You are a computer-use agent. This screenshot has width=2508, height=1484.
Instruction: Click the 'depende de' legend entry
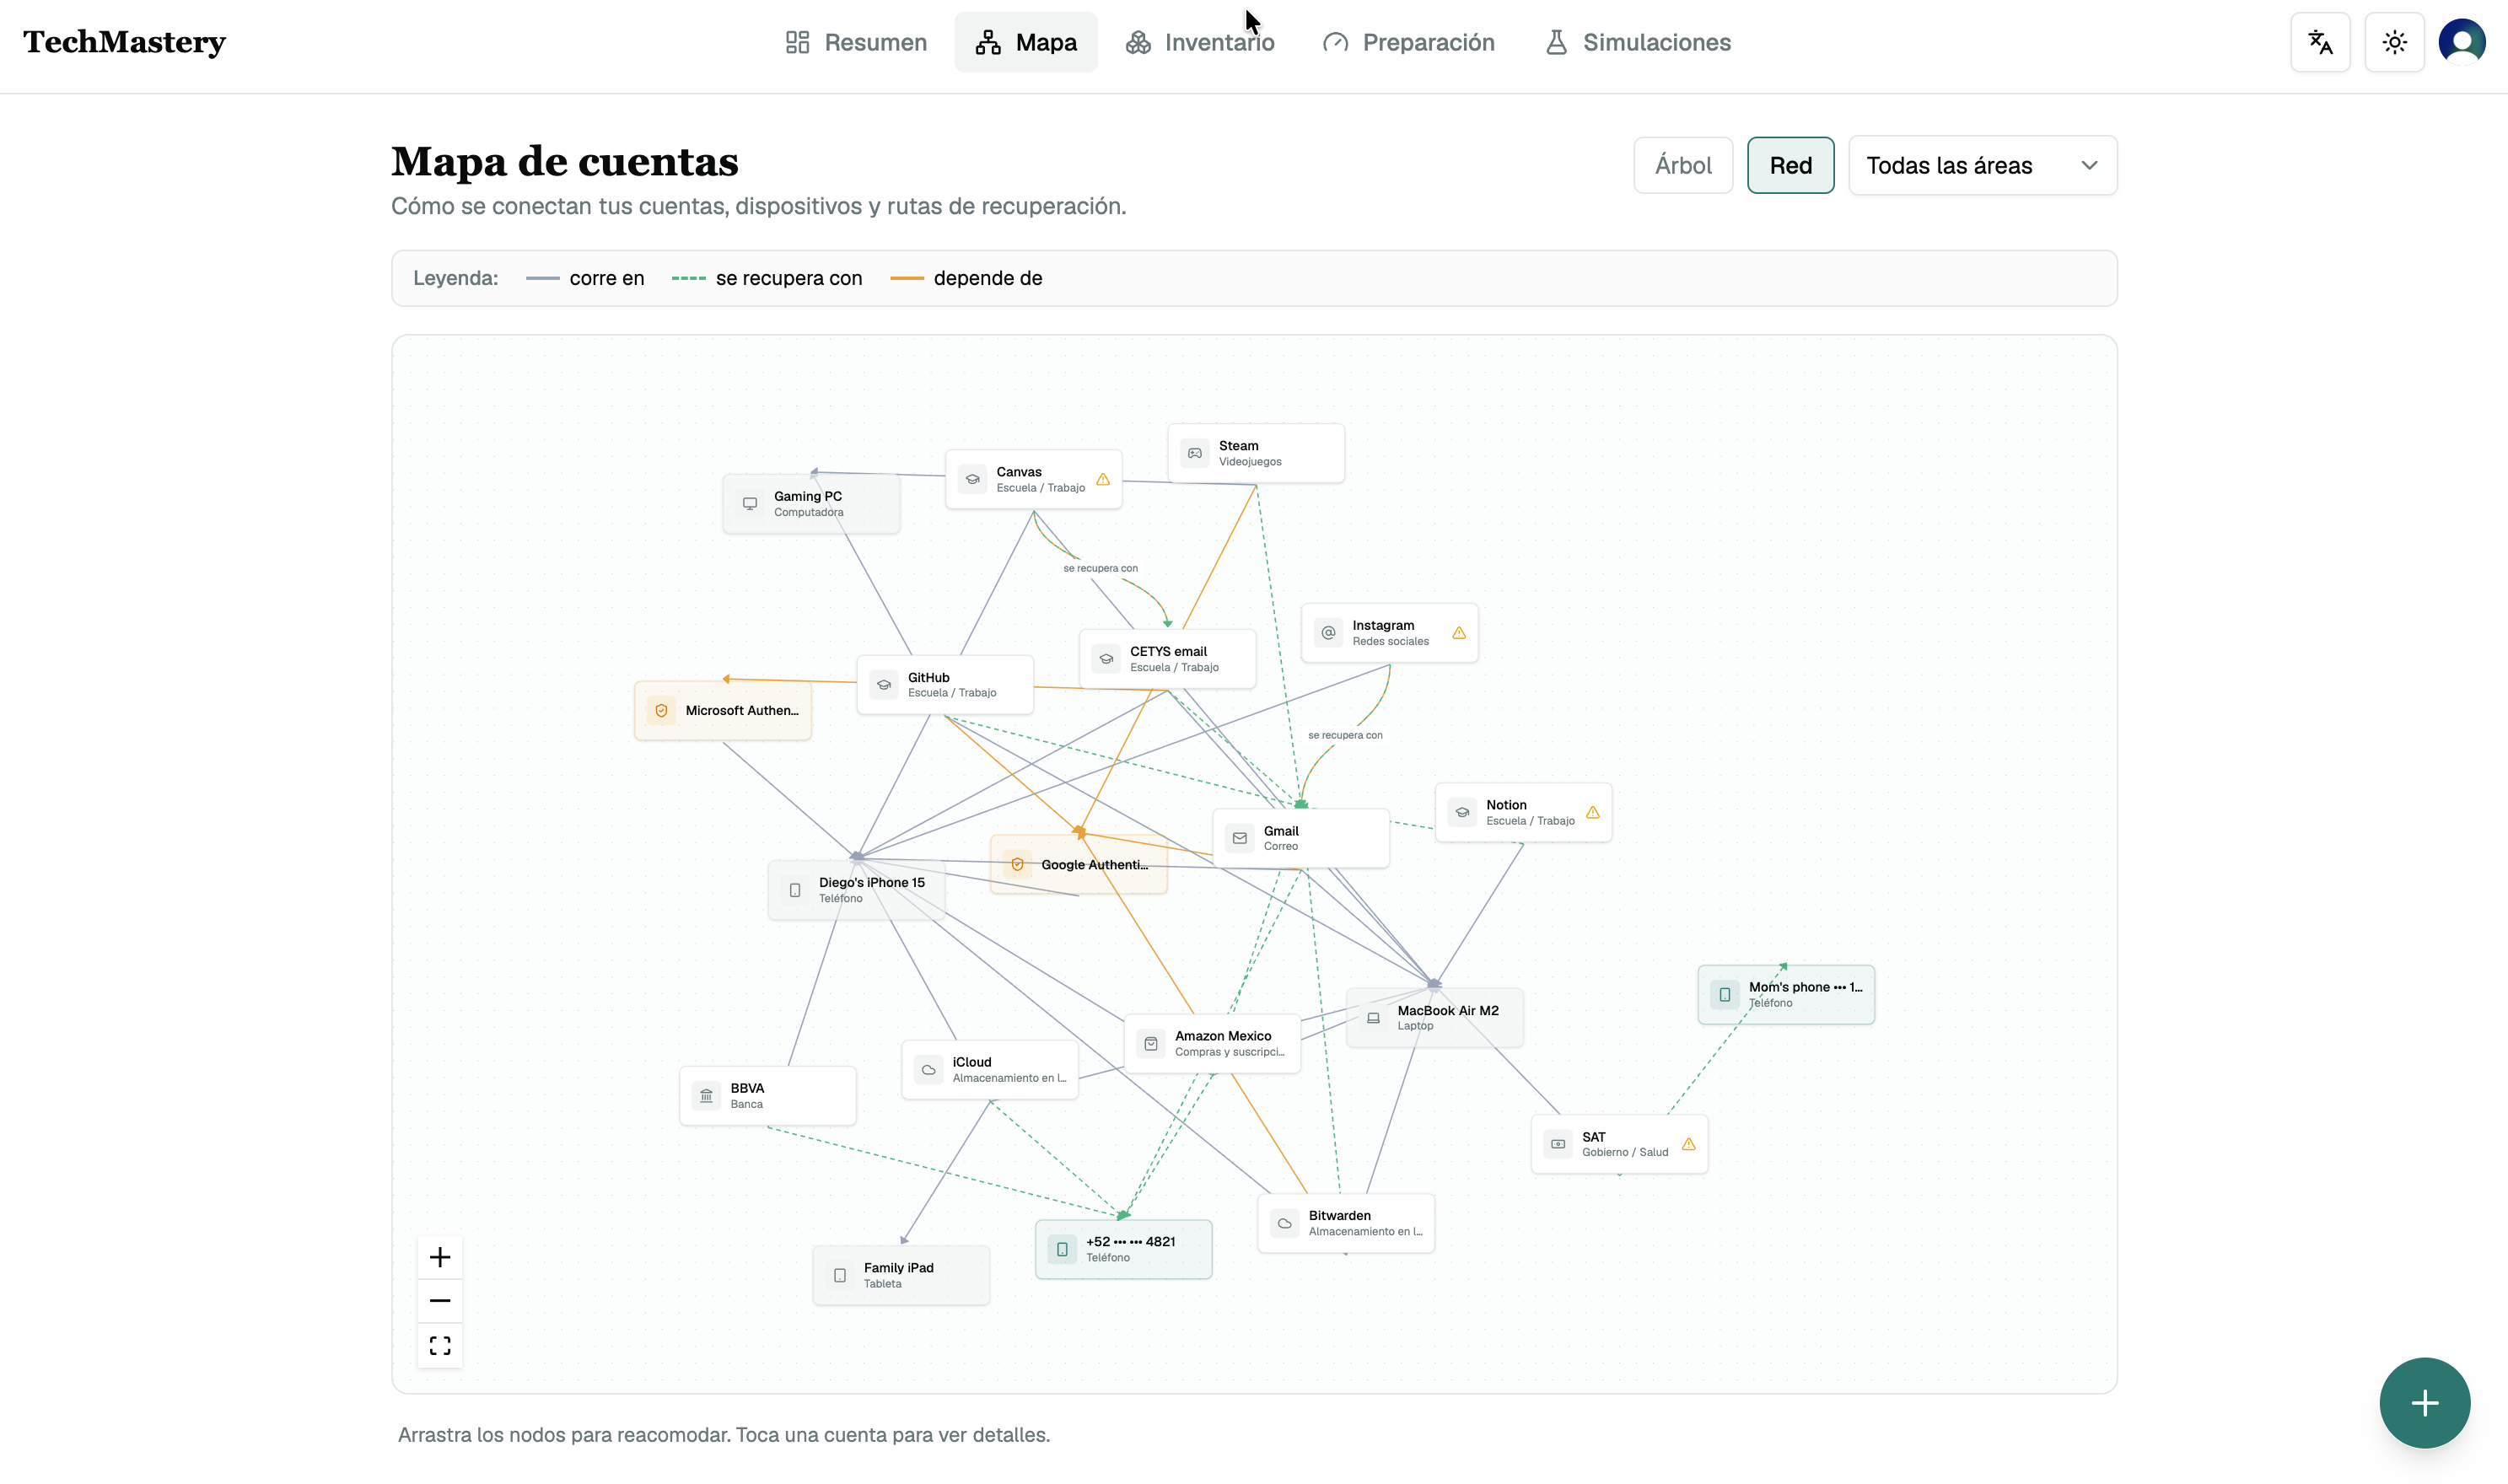[966, 278]
